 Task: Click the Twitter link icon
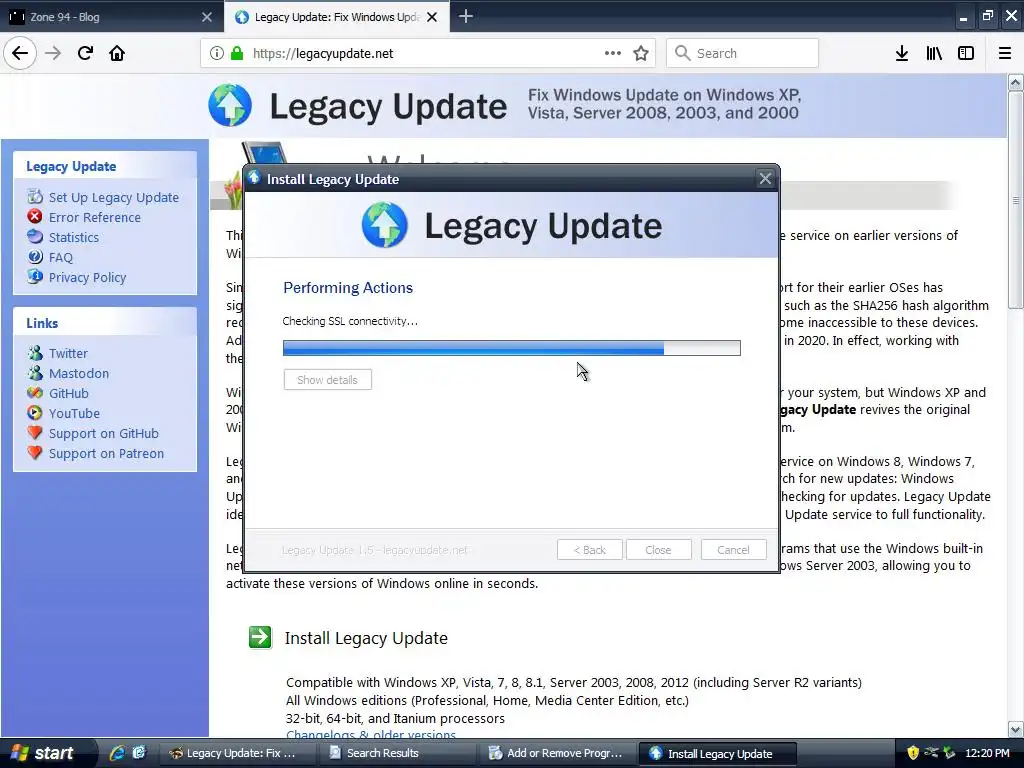35,353
